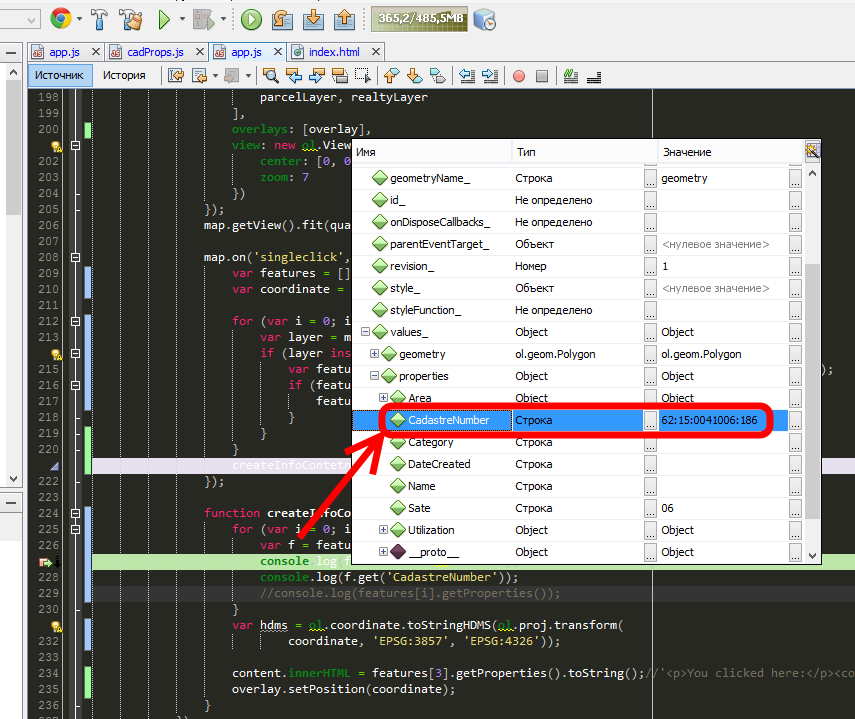855x719 pixels.
Task: Click the memory usage bar to collect garbage
Action: (418, 18)
